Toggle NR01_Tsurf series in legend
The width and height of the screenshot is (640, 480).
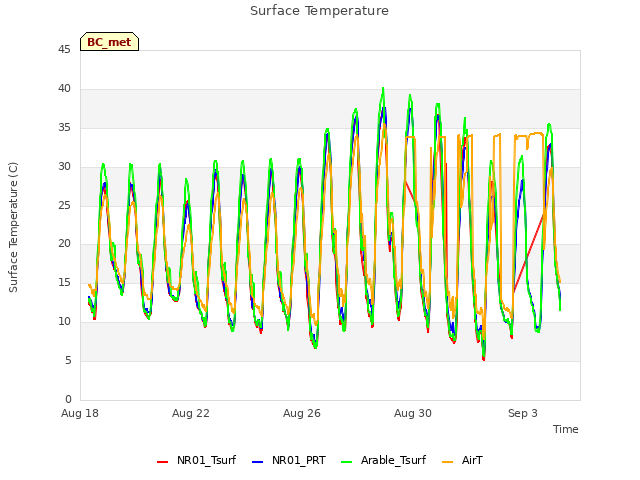coord(196,460)
